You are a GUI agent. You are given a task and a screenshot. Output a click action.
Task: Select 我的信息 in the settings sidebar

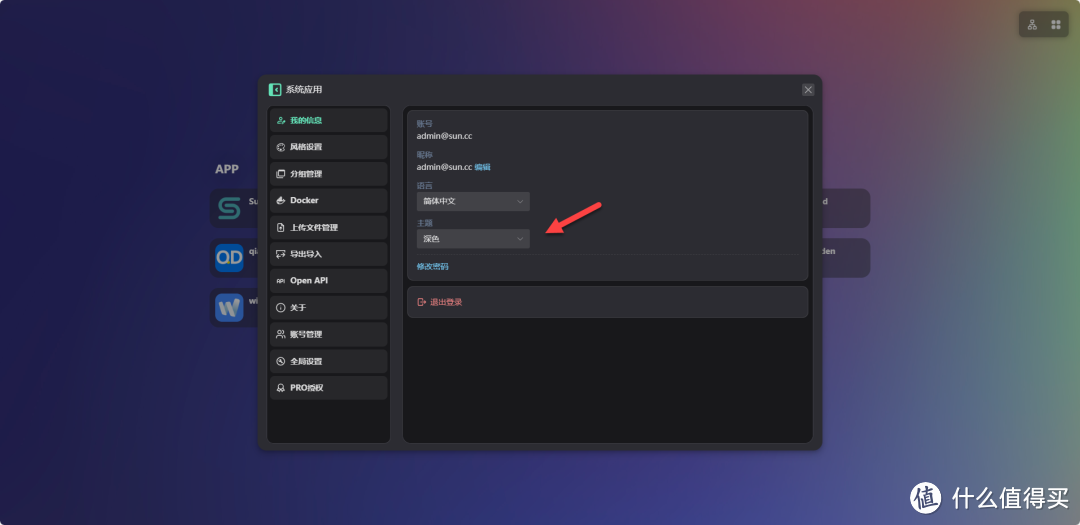329,120
